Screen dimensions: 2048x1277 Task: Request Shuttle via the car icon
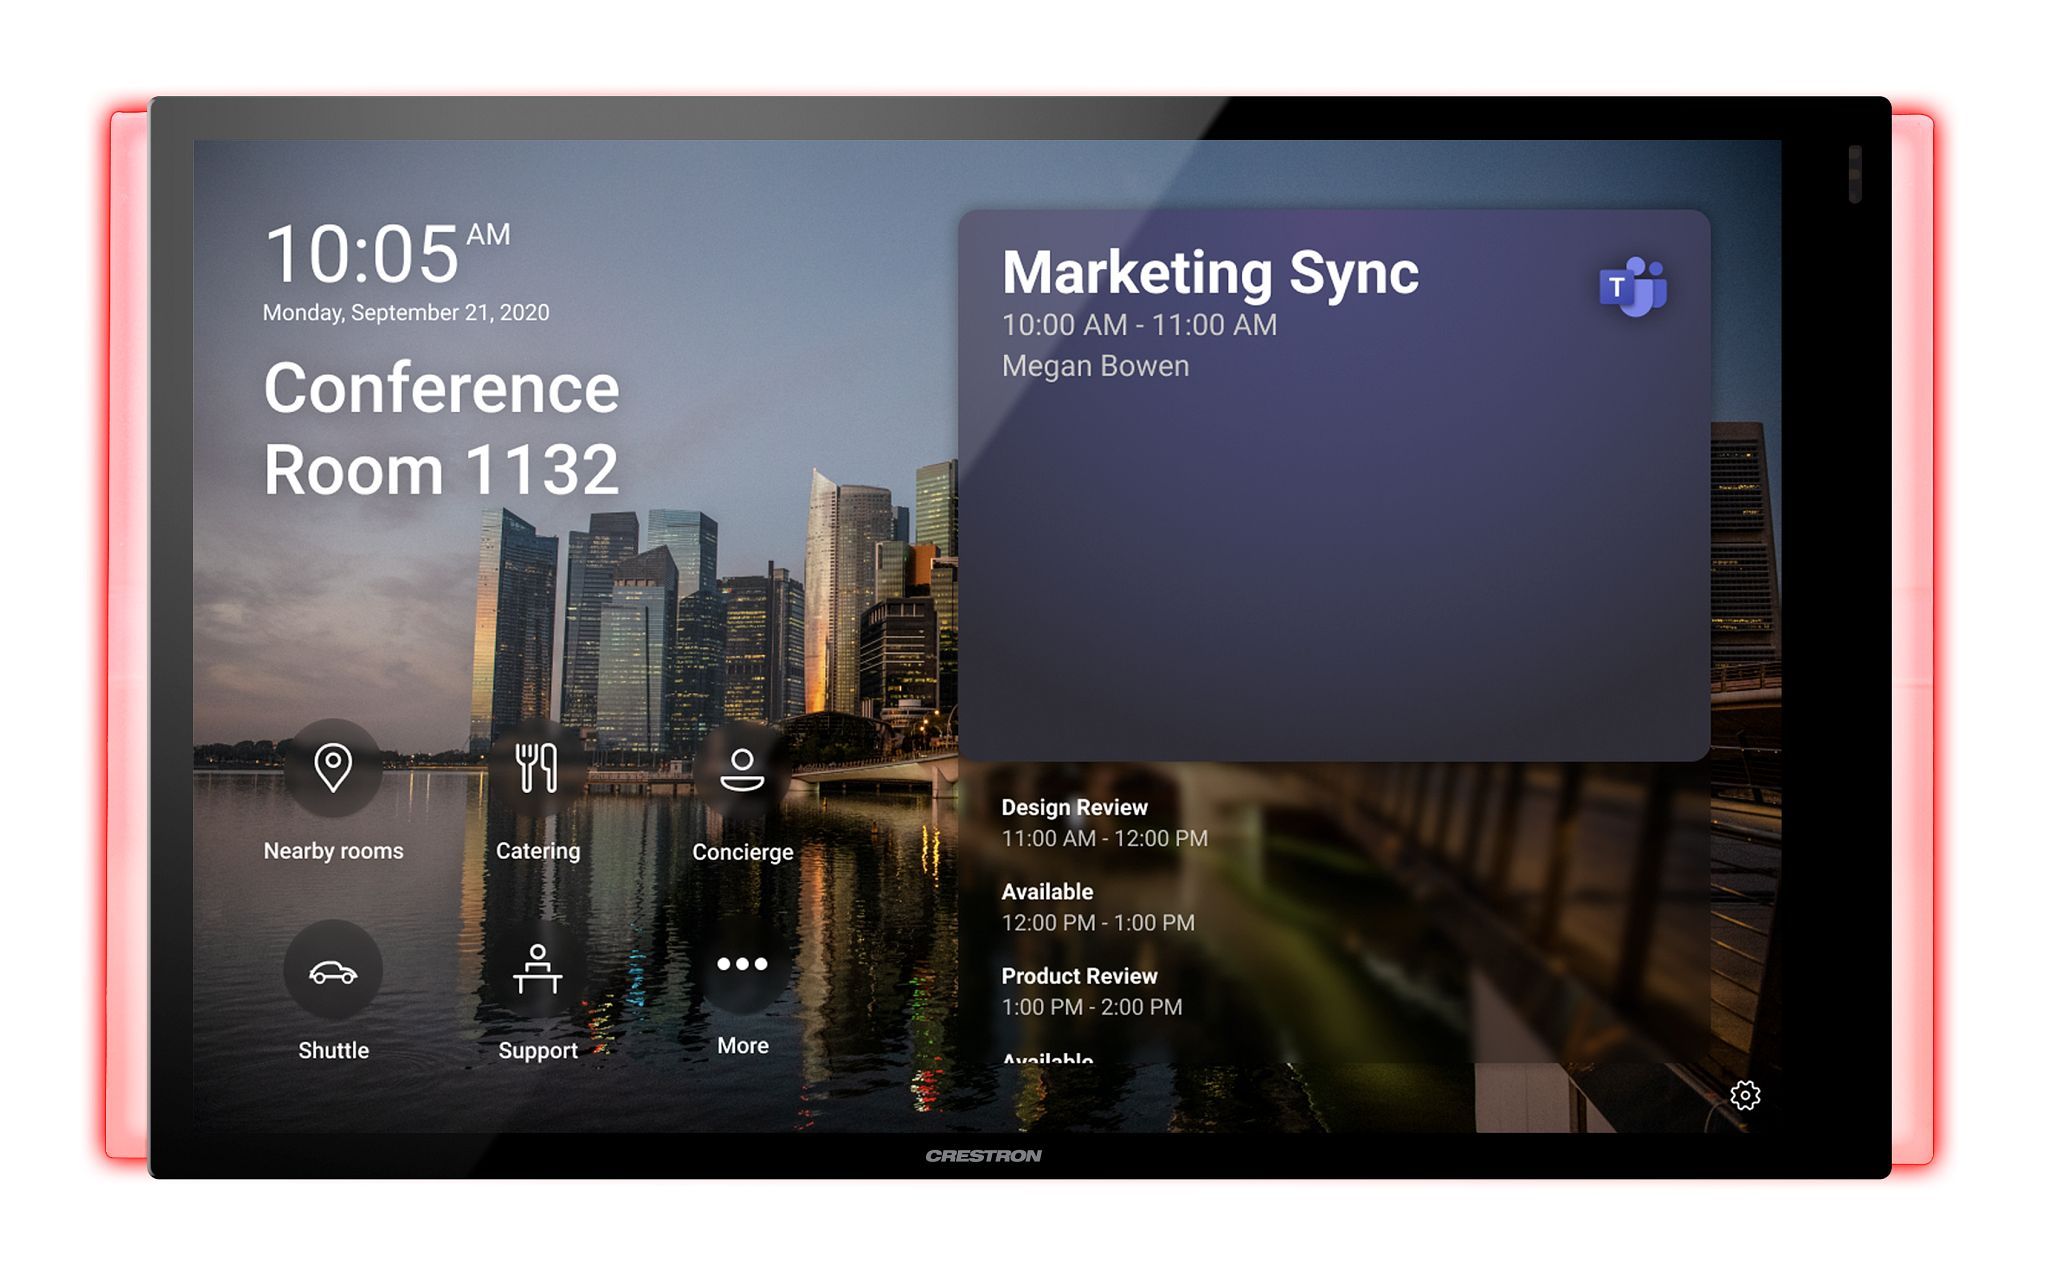click(333, 971)
